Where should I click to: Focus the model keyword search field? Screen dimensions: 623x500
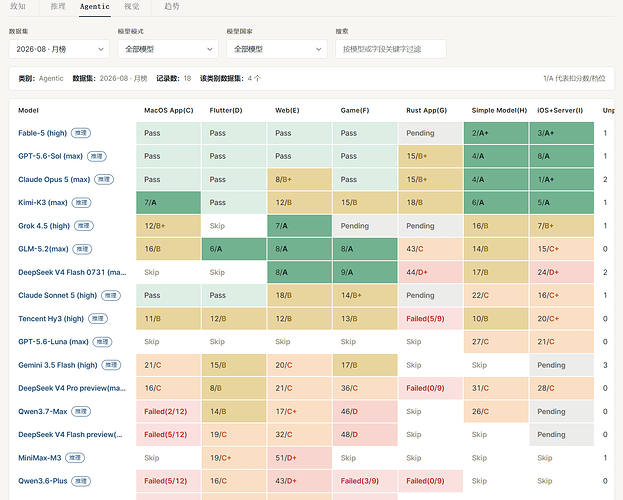391,49
